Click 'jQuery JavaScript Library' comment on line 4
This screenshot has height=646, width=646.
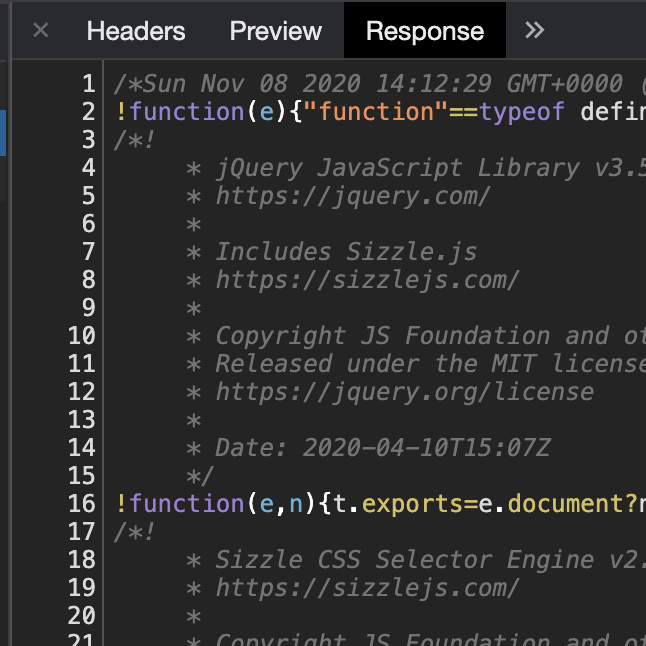pos(398,168)
